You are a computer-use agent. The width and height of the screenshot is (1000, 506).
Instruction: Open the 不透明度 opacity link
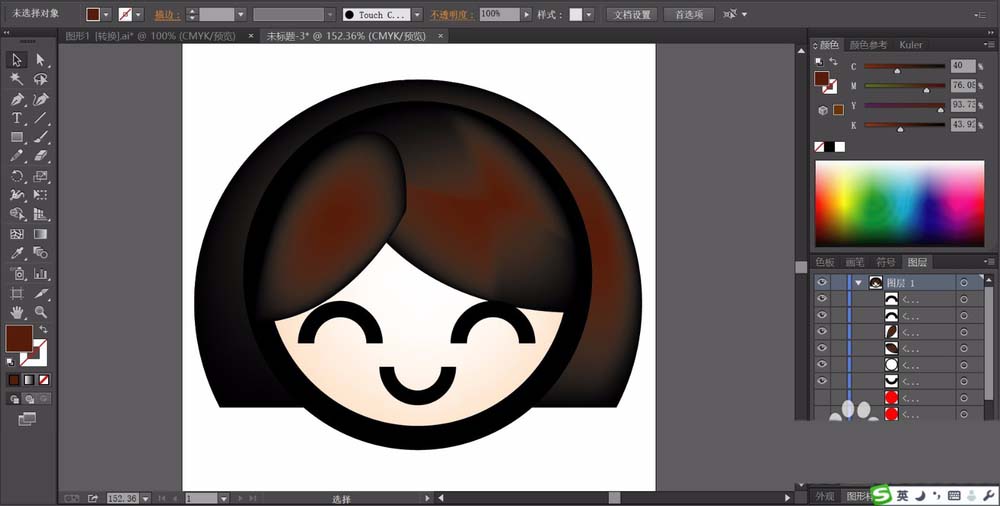pos(450,15)
